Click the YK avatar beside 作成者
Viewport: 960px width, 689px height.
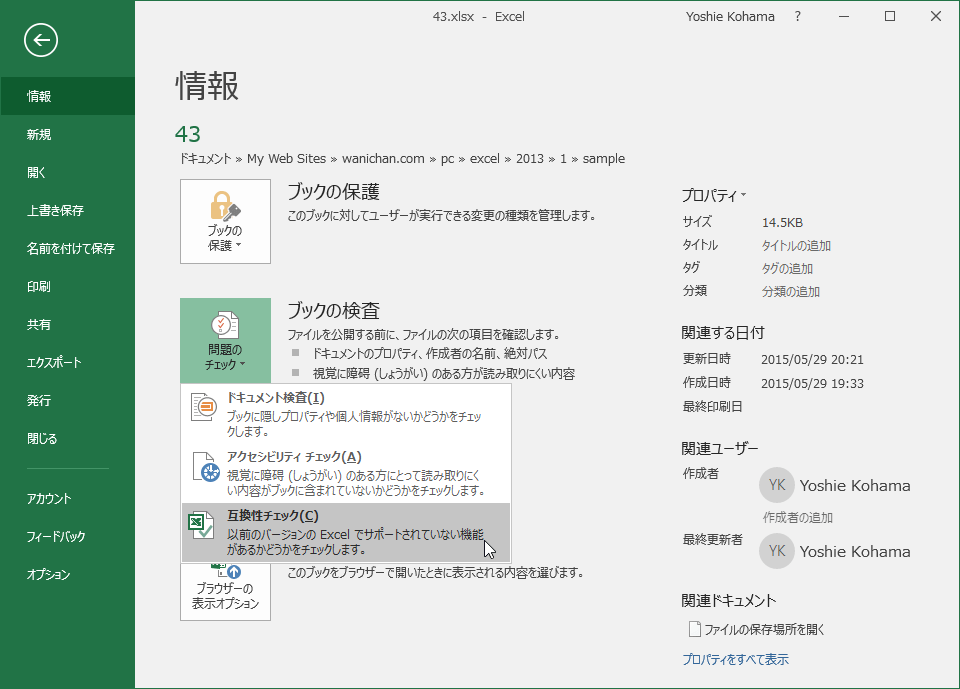click(x=777, y=485)
